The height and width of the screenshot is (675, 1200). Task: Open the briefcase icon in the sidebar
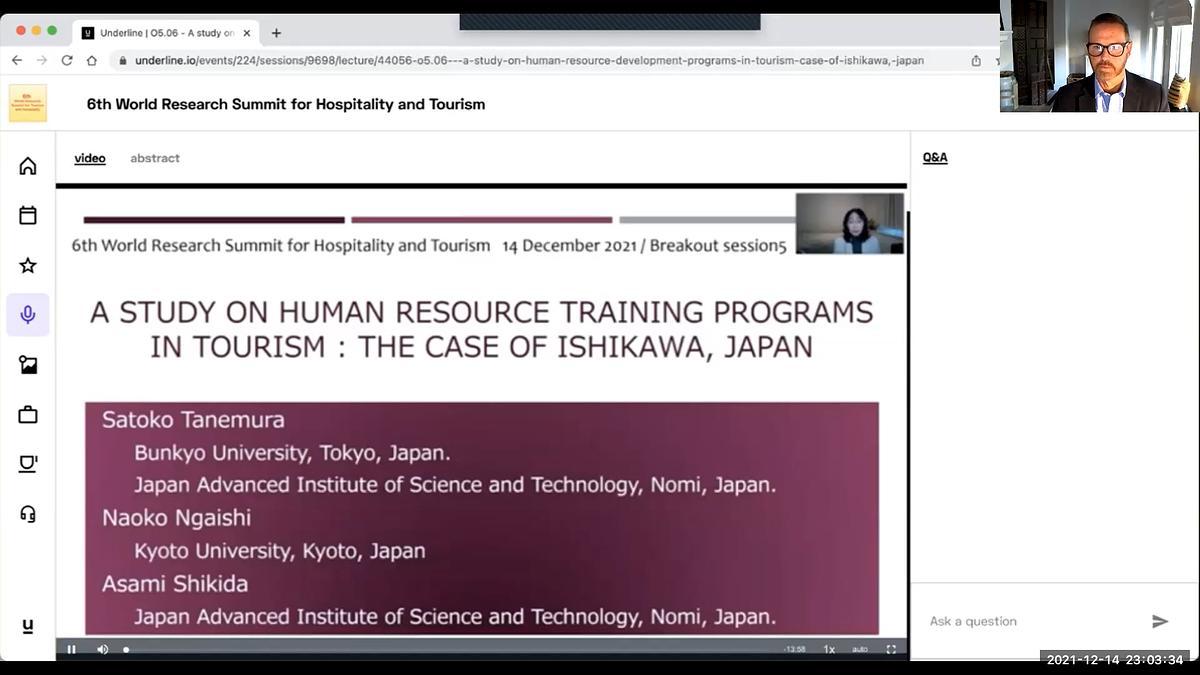point(28,415)
